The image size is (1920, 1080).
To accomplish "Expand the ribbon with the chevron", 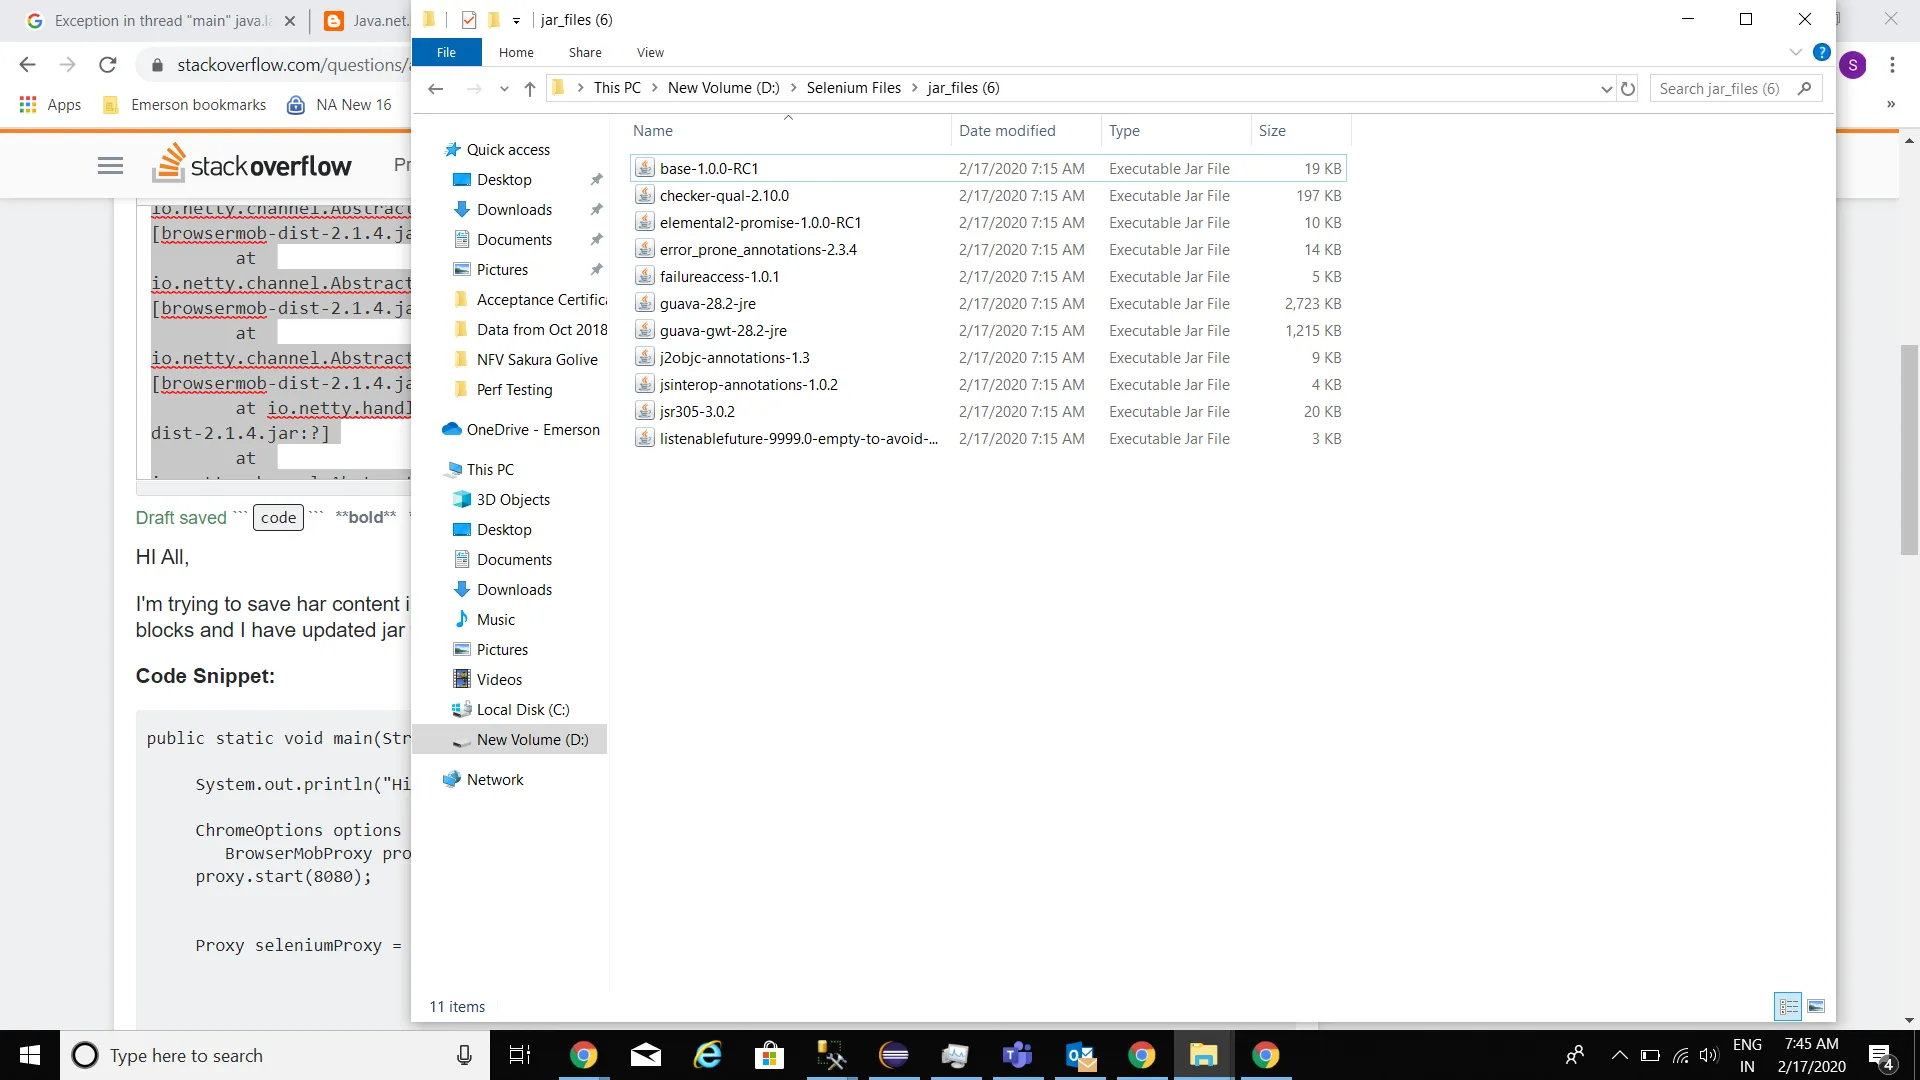I will [x=1795, y=52].
